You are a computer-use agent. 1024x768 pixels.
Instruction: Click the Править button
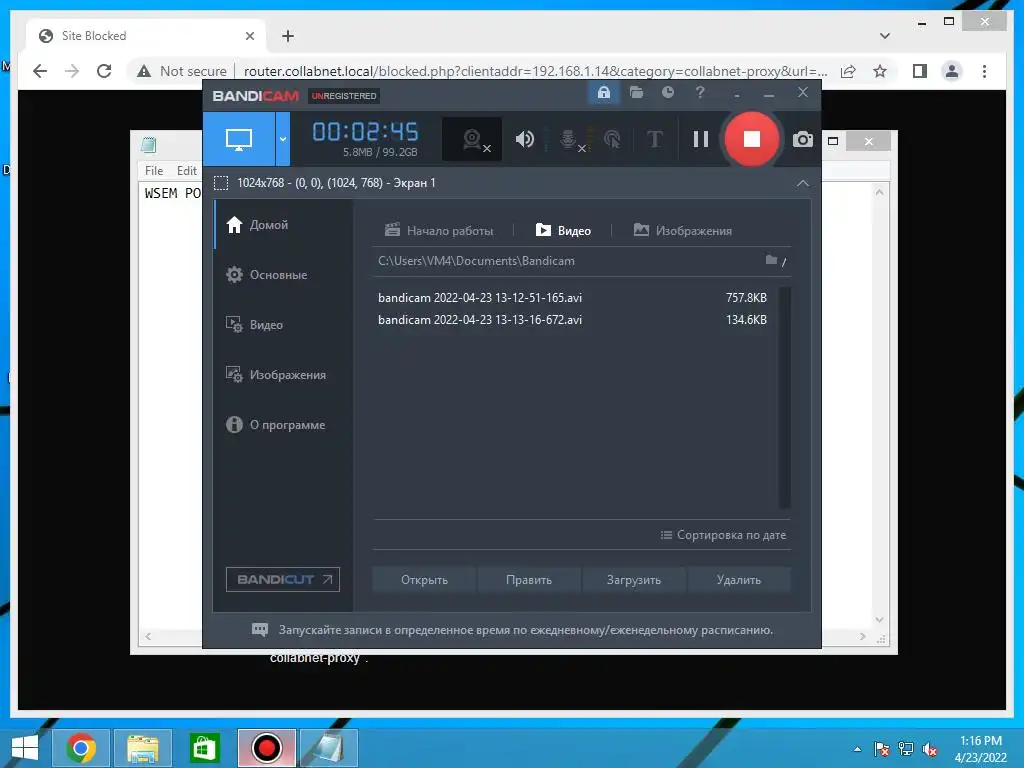pyautogui.click(x=529, y=580)
